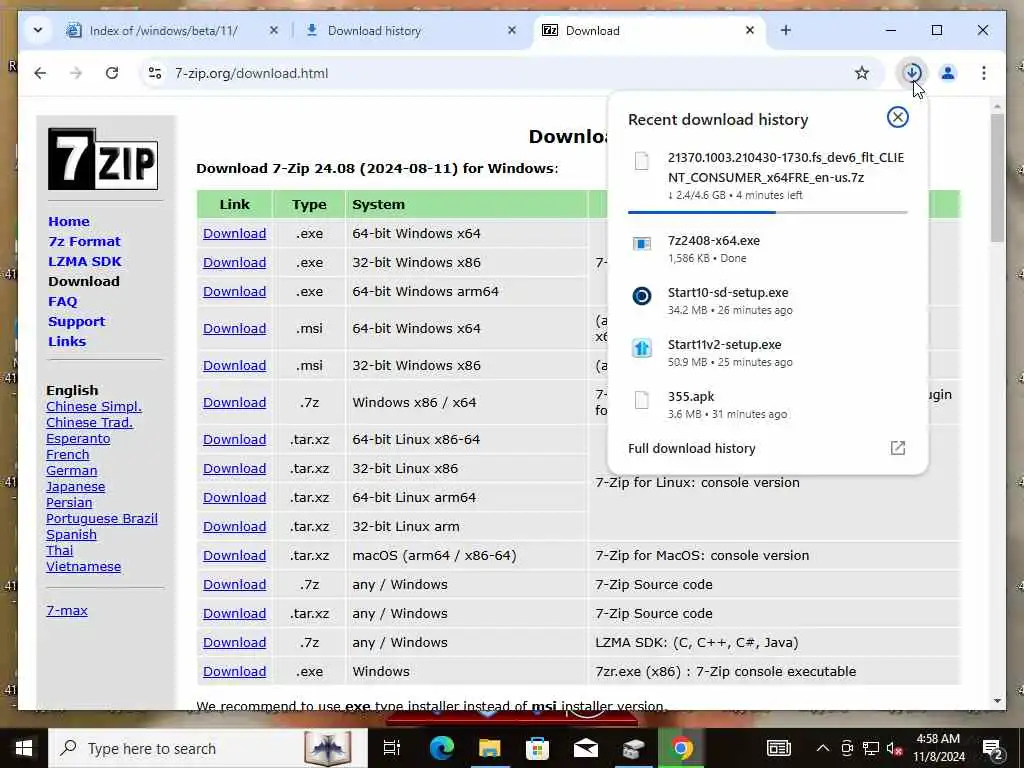
Task: Download .tar.xz for macOS arm64 / x86-64
Action: click(x=234, y=555)
